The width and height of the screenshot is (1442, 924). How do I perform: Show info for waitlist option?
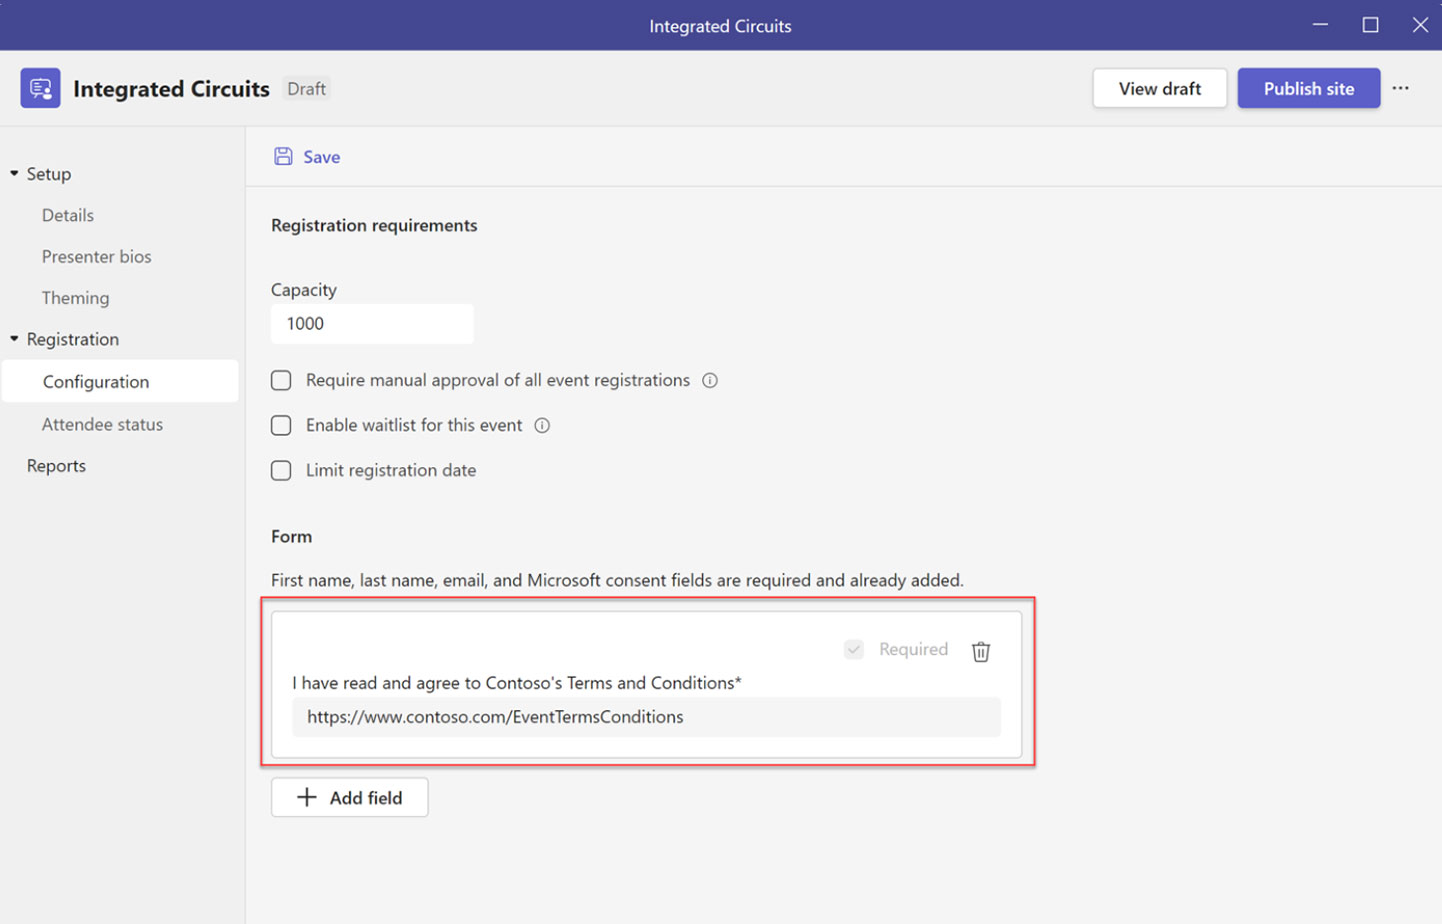(x=542, y=425)
